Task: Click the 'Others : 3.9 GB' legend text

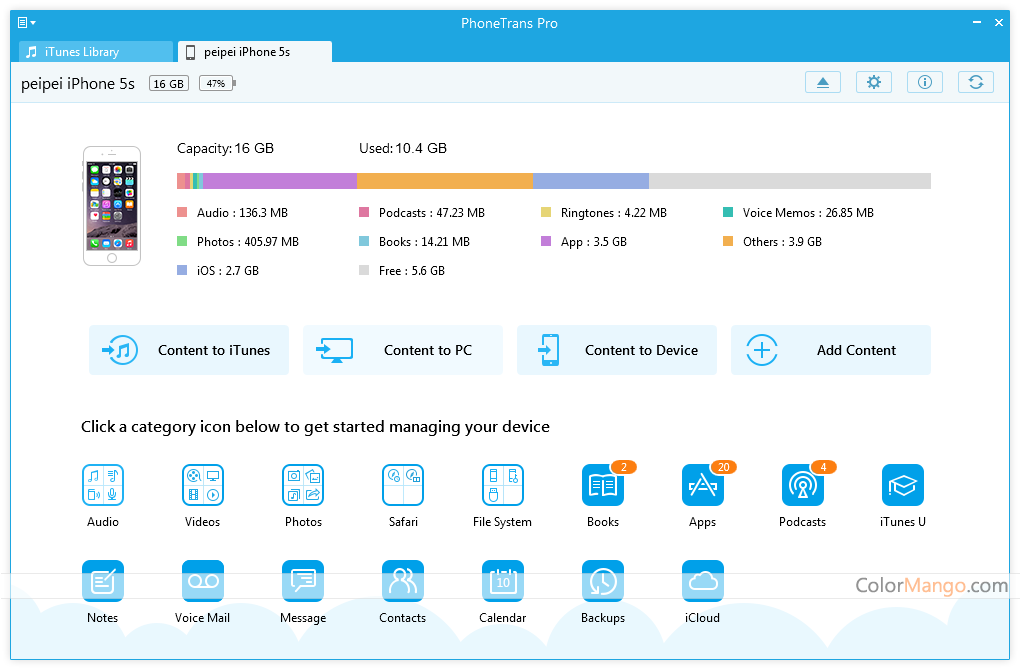Action: 782,242
